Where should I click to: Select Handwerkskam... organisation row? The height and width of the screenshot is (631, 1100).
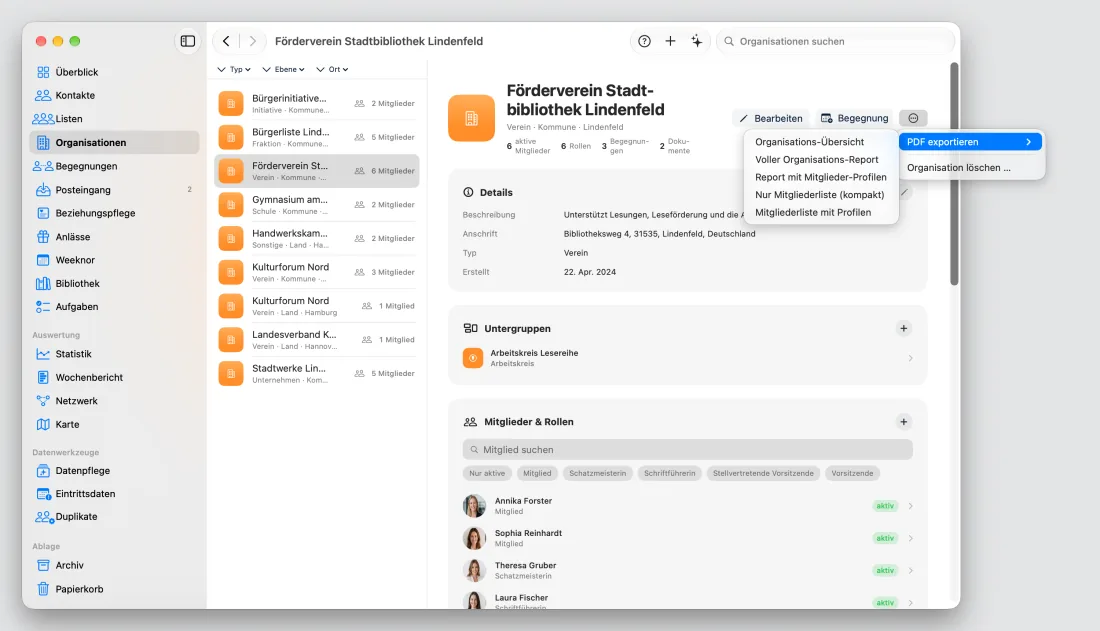pos(316,238)
